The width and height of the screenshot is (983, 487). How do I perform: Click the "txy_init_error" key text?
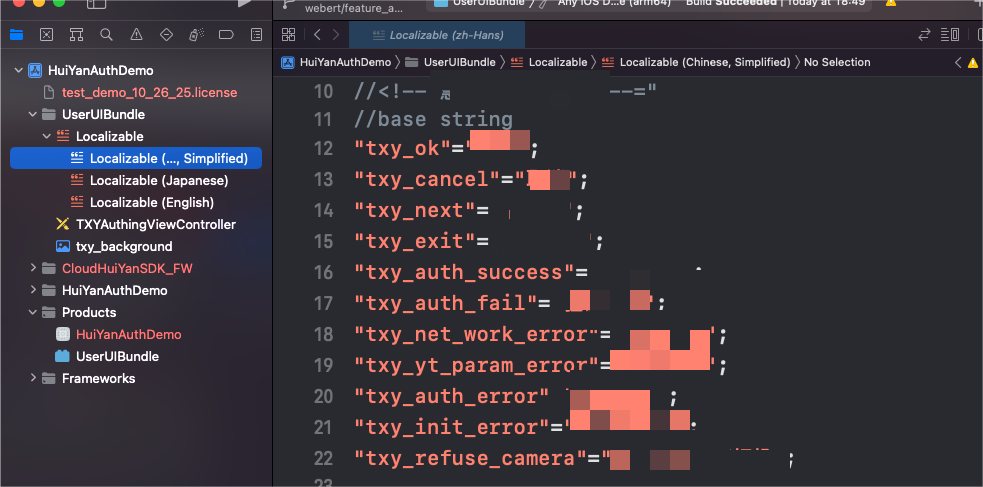coord(451,427)
